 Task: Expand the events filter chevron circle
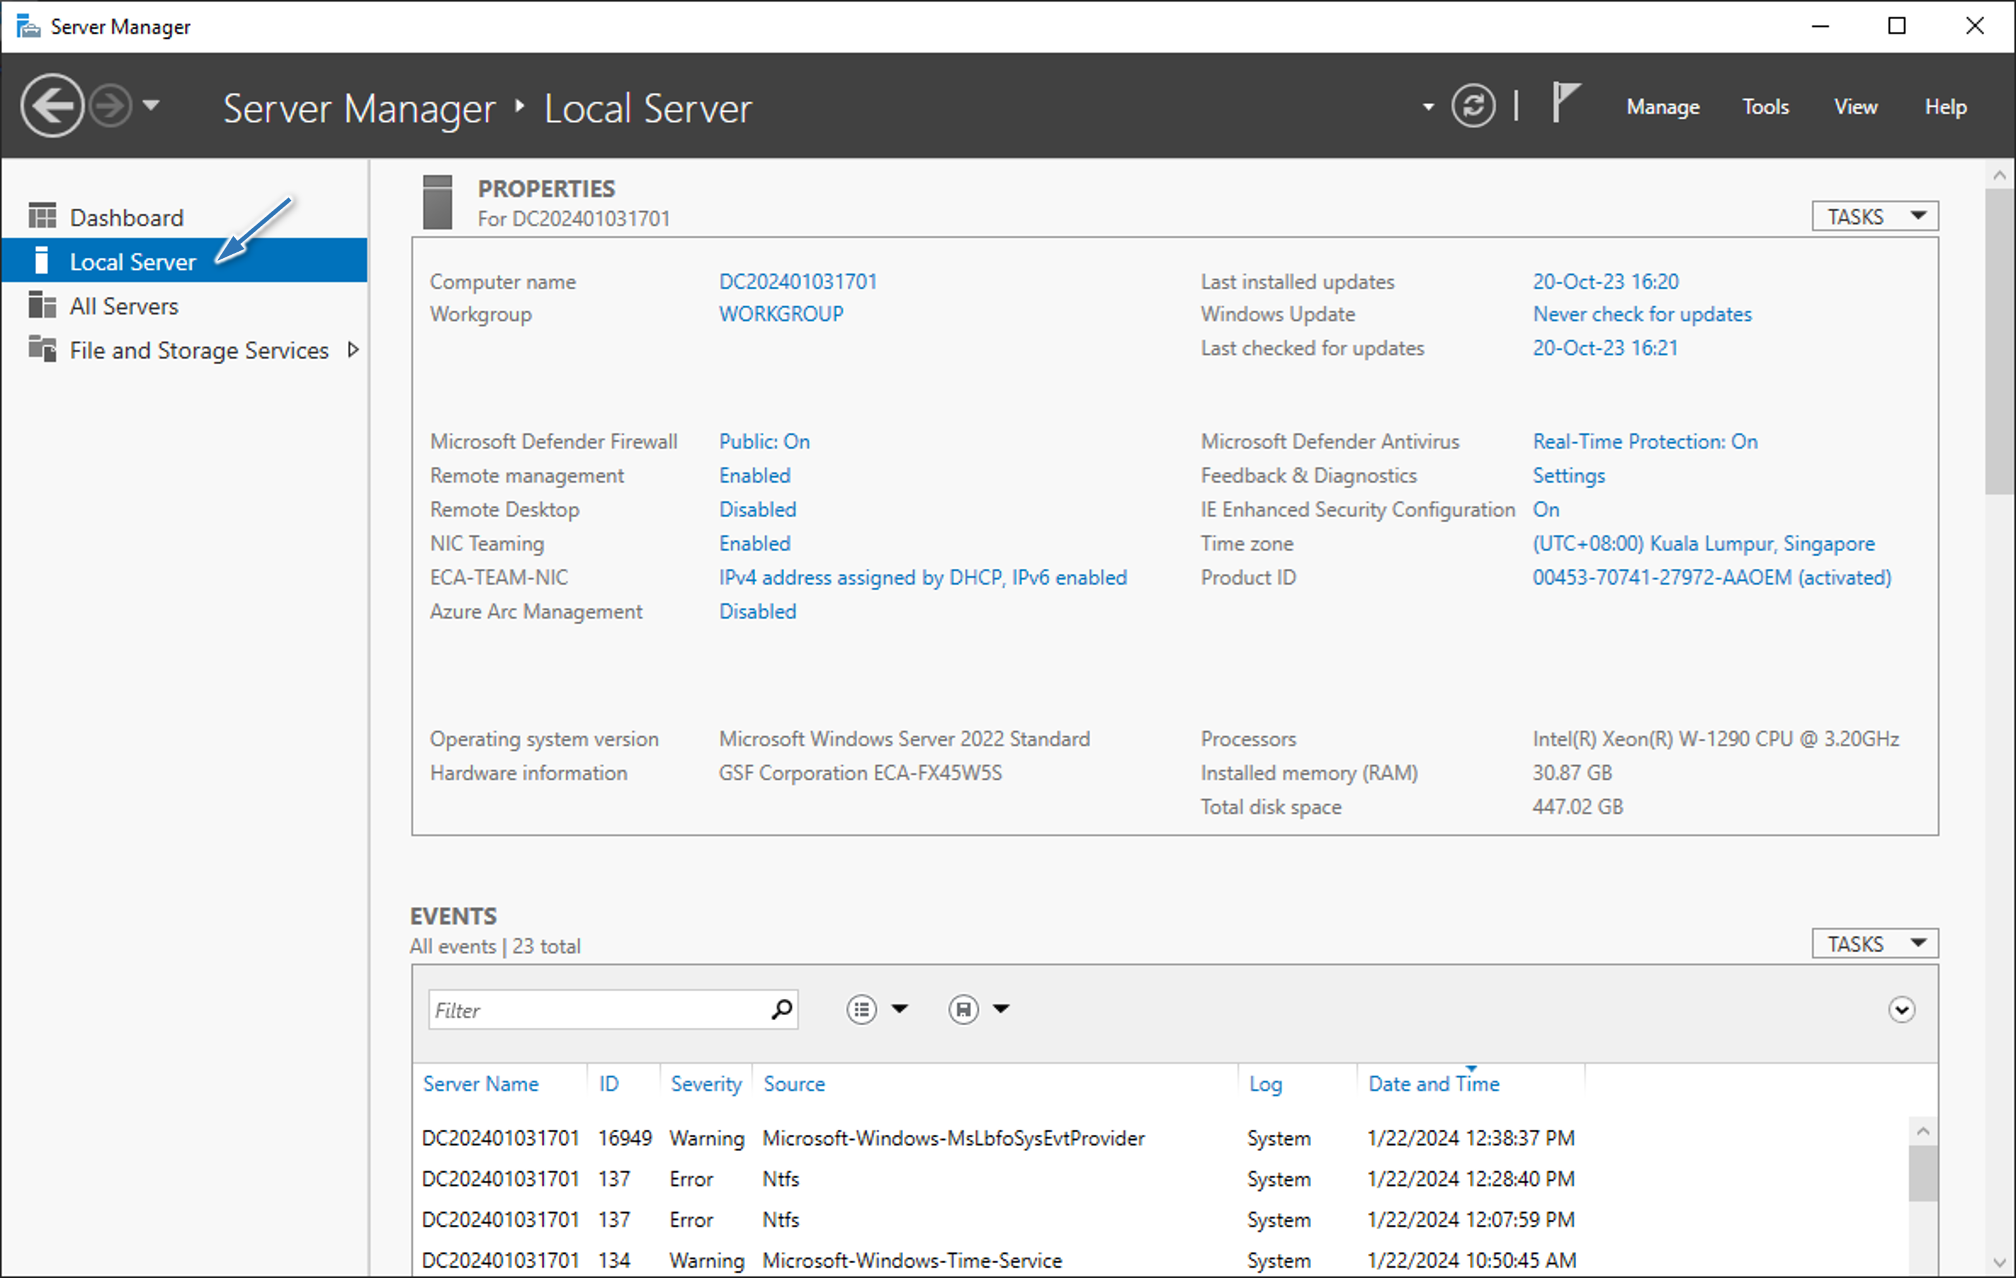pos(1901,1010)
